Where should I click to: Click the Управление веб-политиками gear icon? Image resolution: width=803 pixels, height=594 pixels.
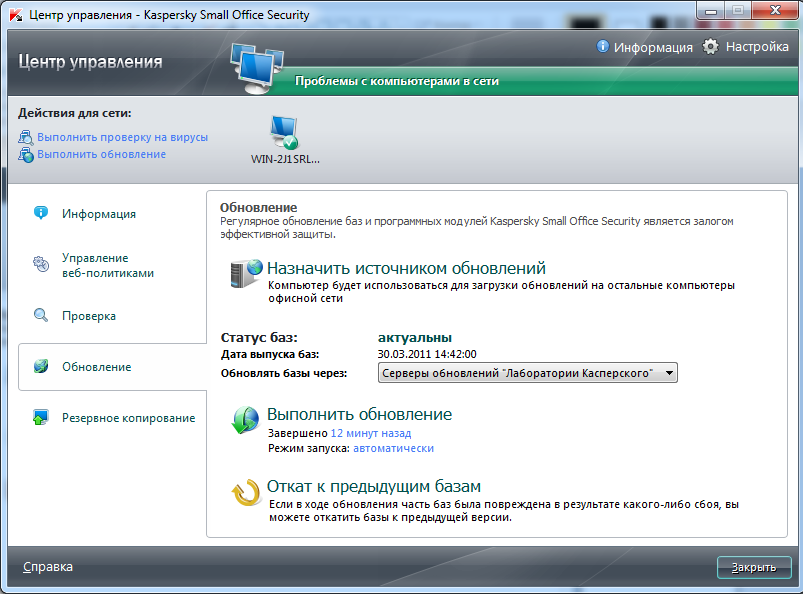[x=41, y=264]
